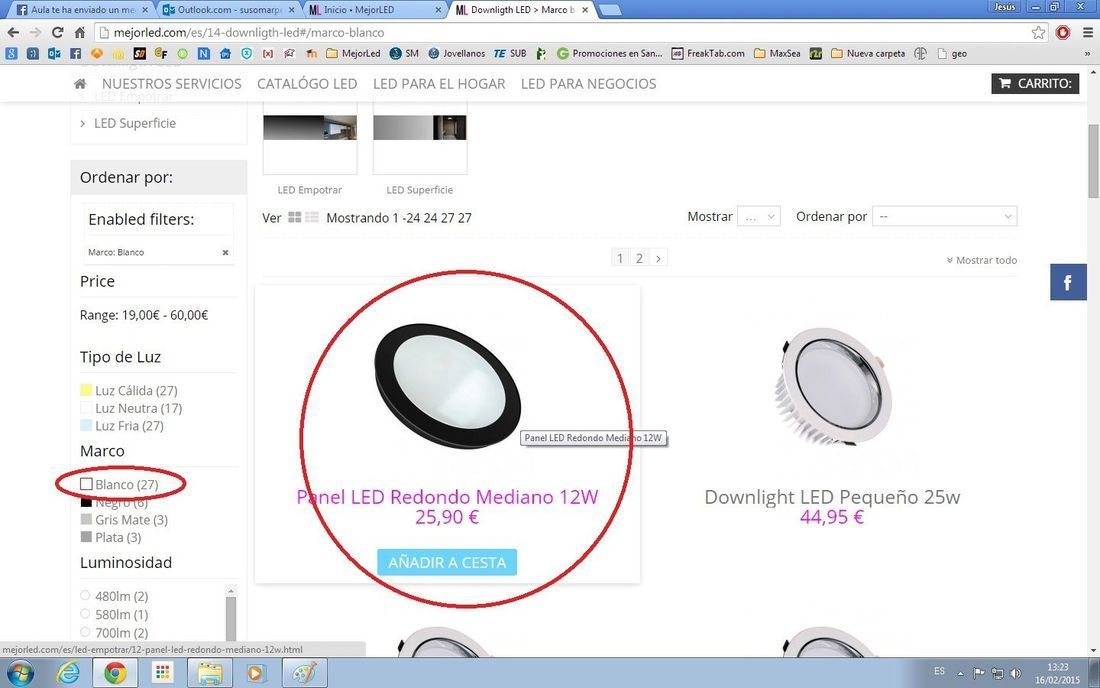Add Panel LED Redondo to basket
This screenshot has width=1100, height=688.
tap(447, 562)
